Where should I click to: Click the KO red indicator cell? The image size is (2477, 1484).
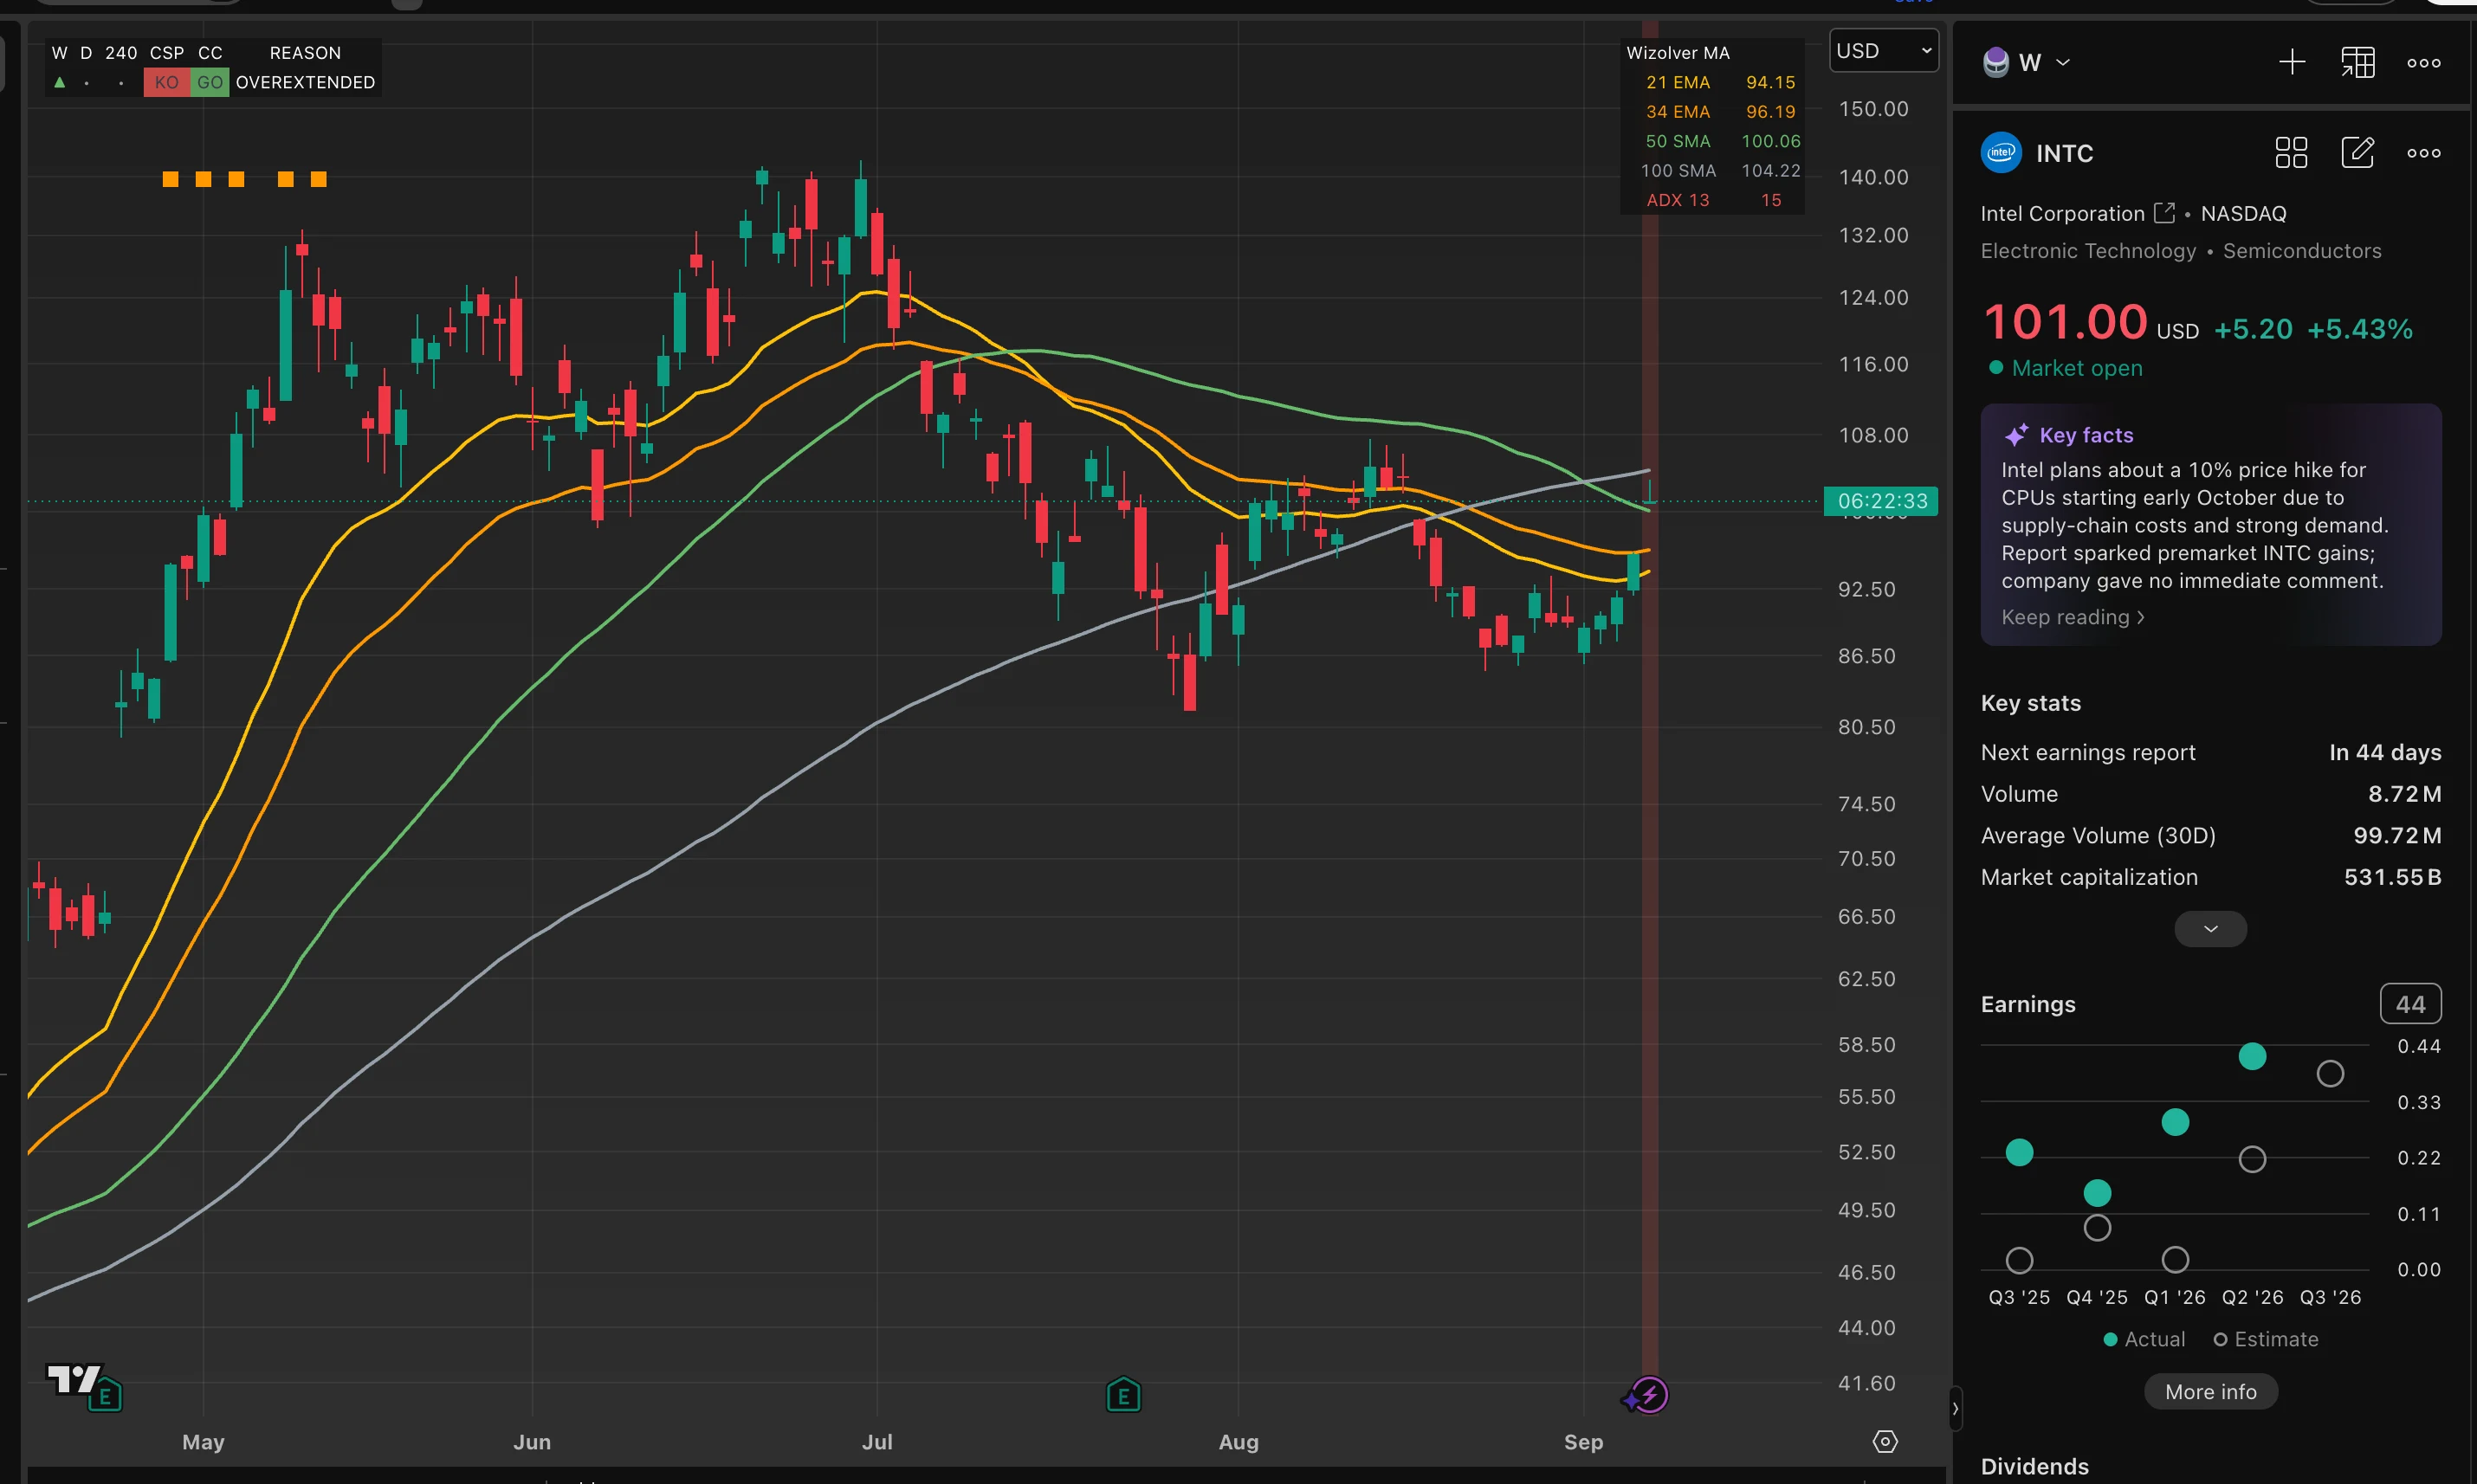[x=166, y=82]
